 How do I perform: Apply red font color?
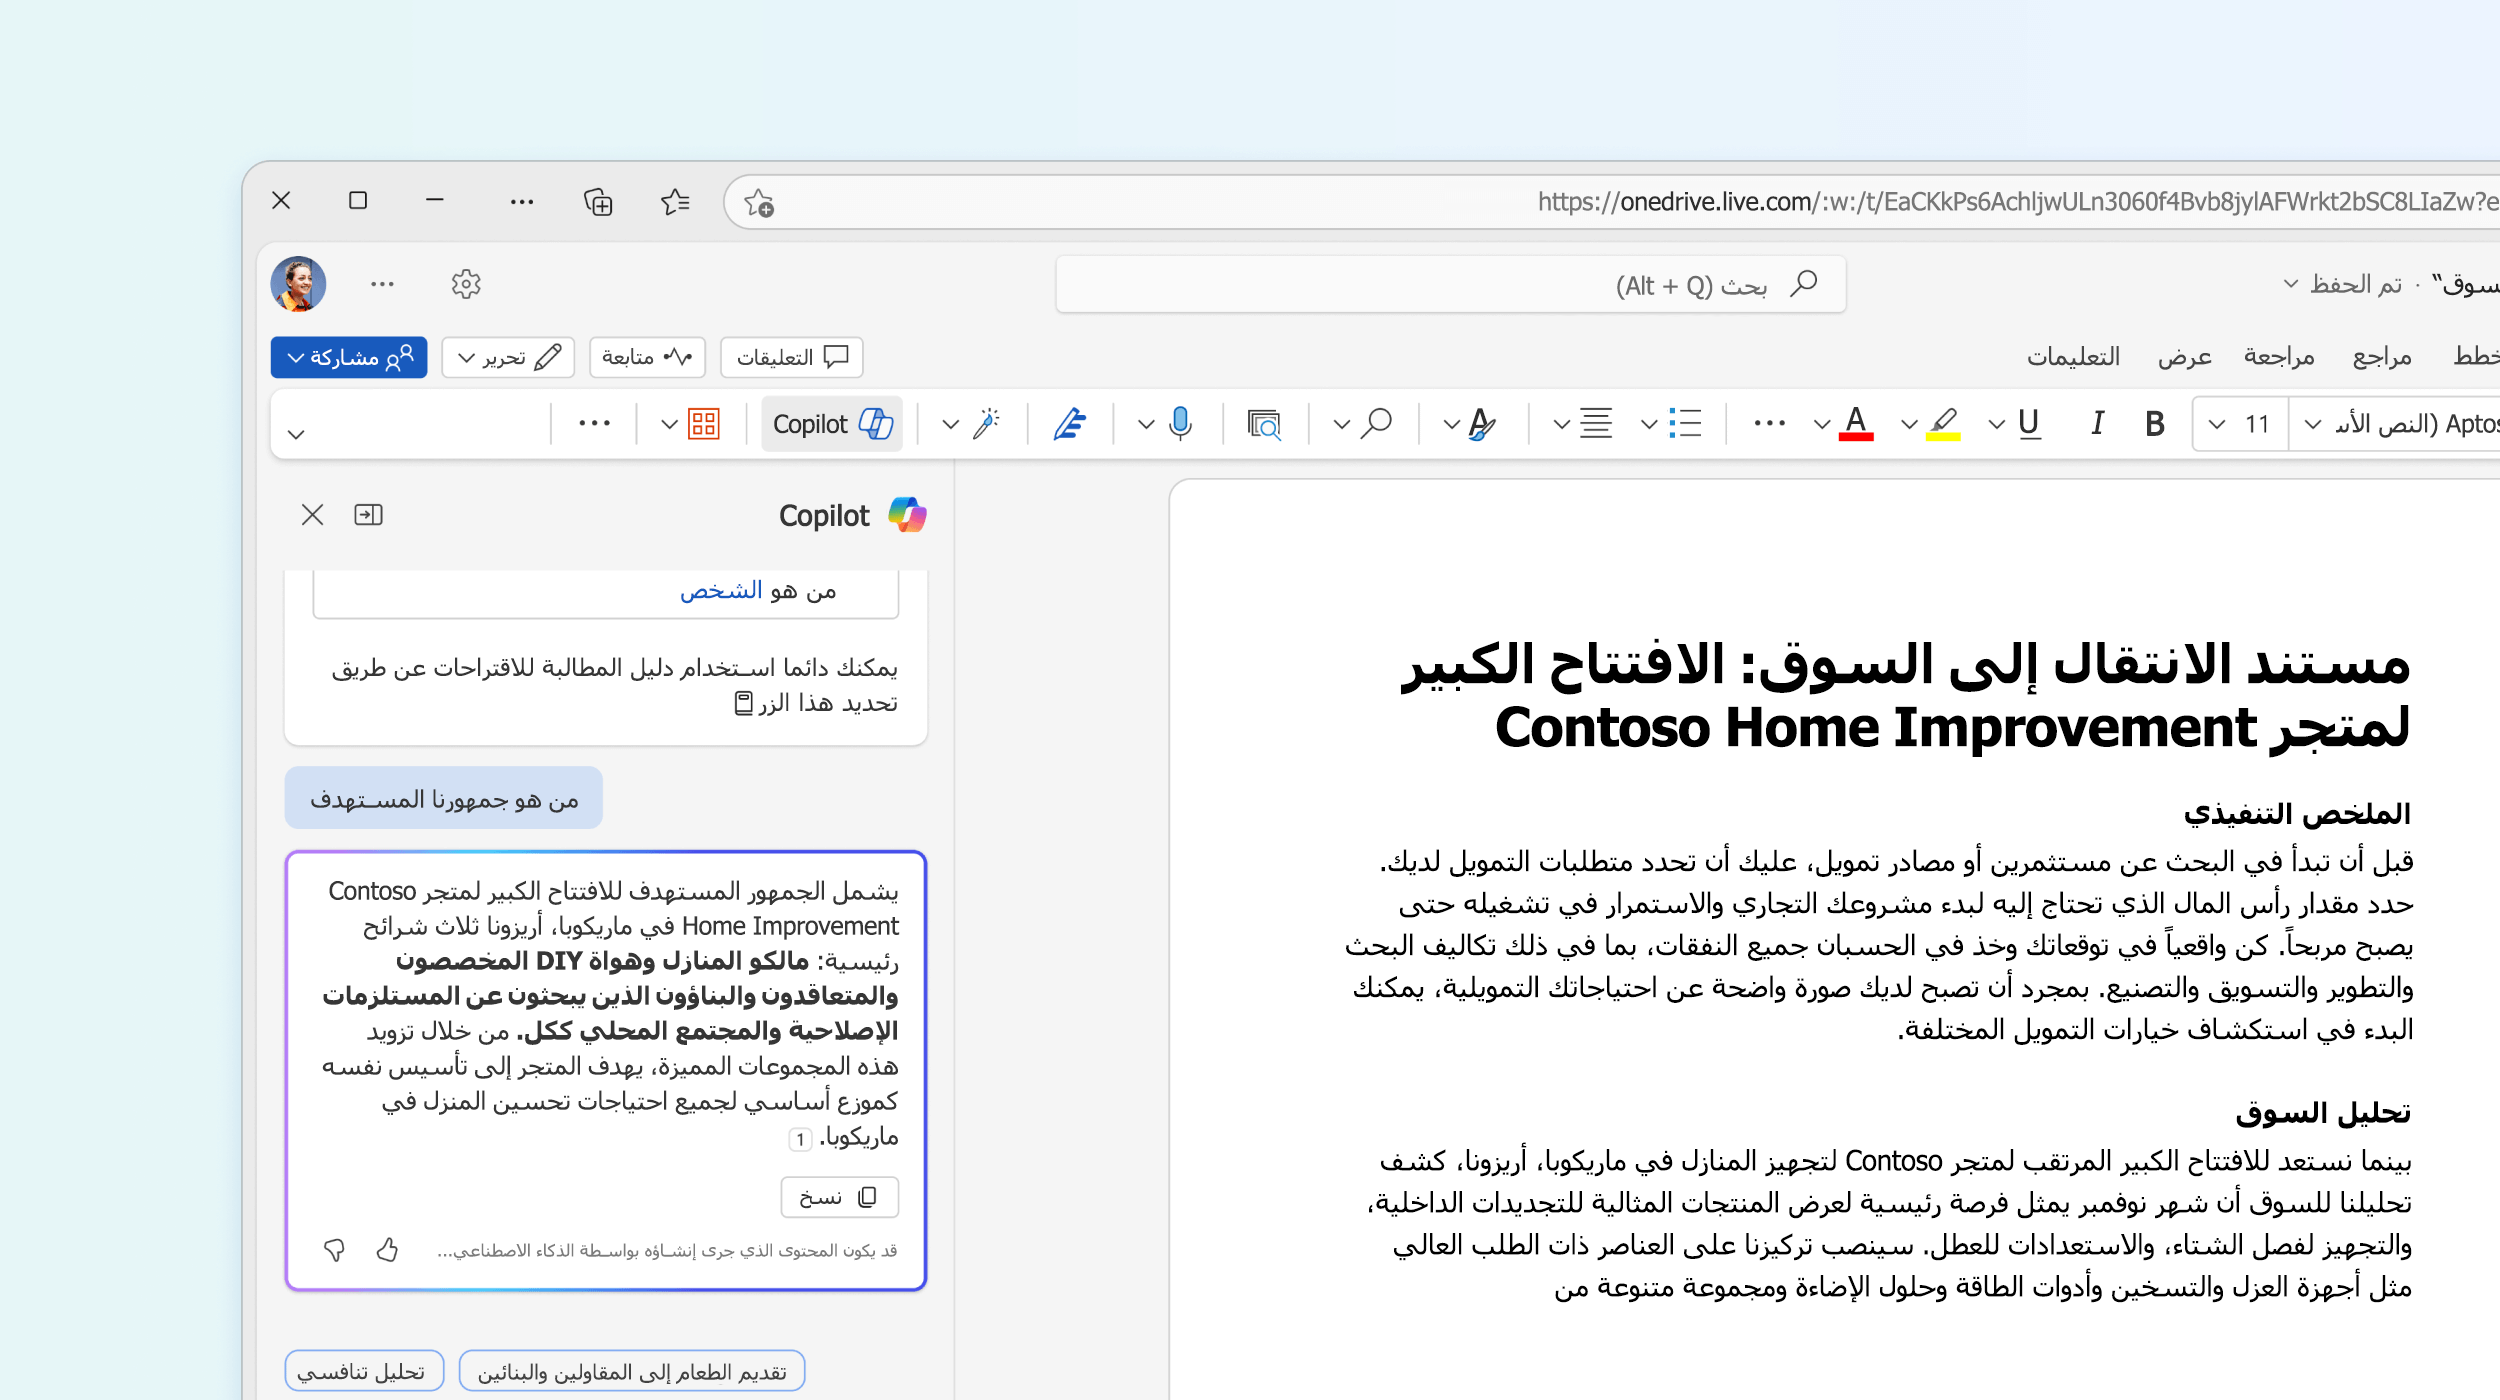point(1856,424)
